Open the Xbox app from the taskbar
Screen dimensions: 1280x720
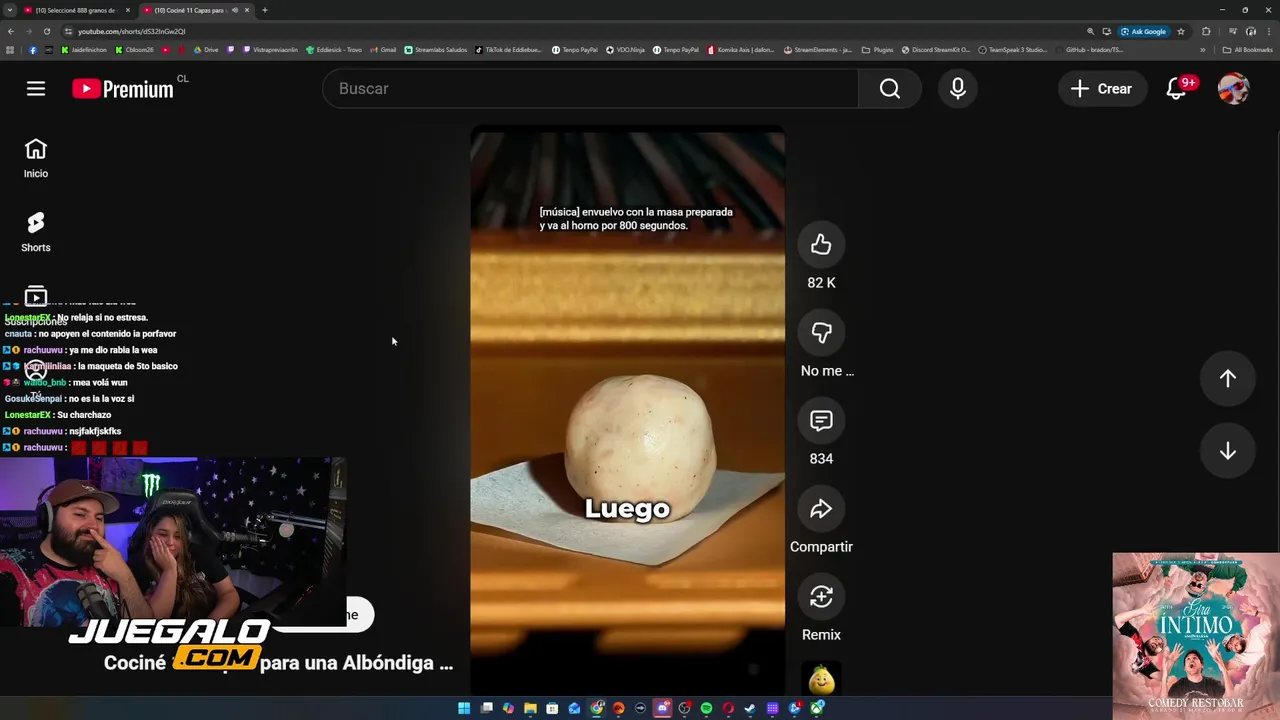pyautogui.click(x=817, y=708)
